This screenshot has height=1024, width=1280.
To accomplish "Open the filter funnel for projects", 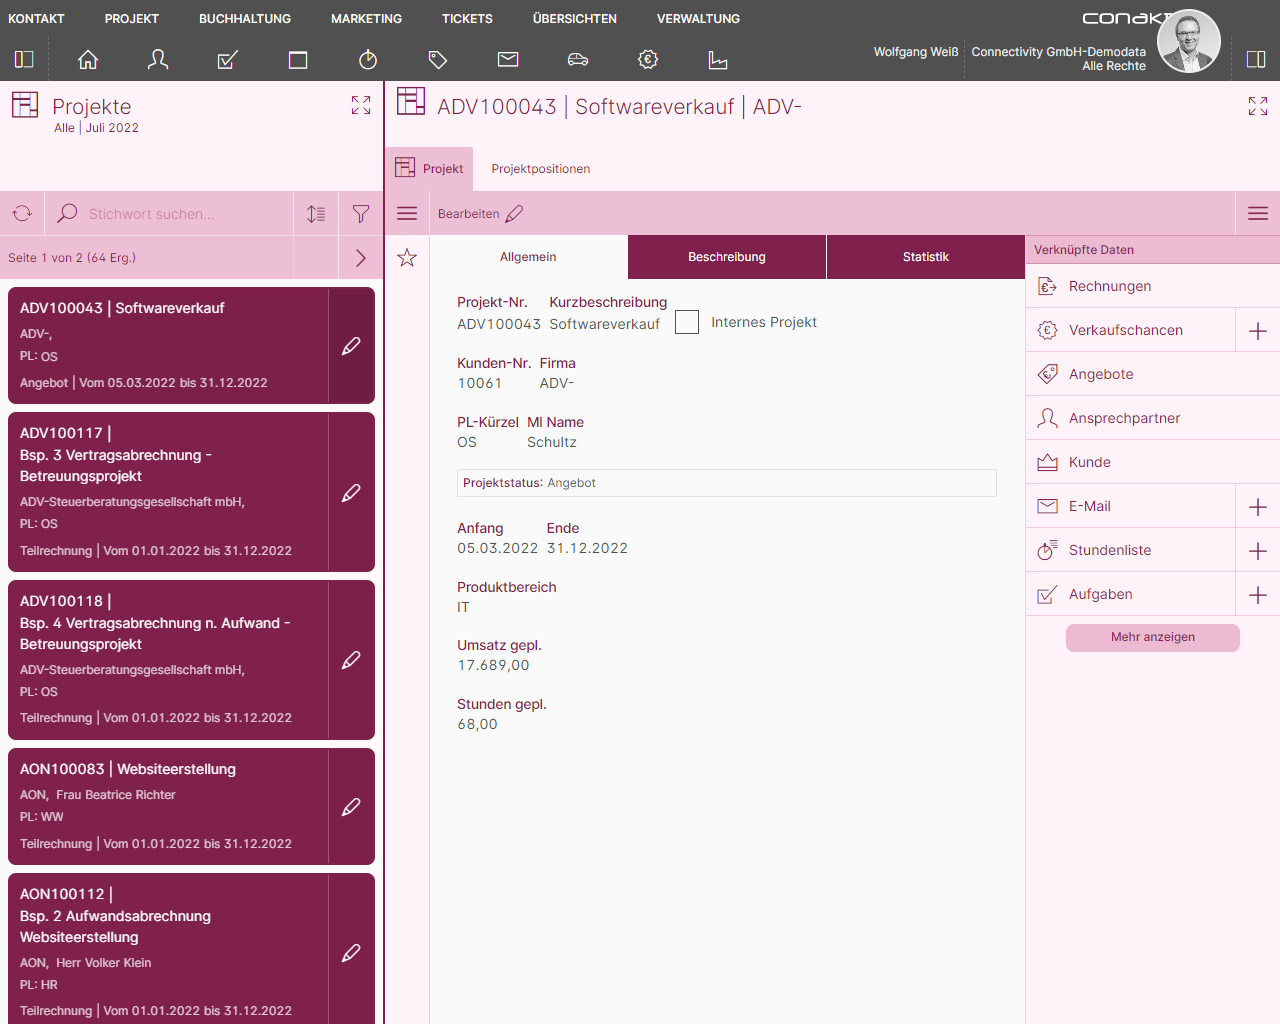I will click(361, 214).
